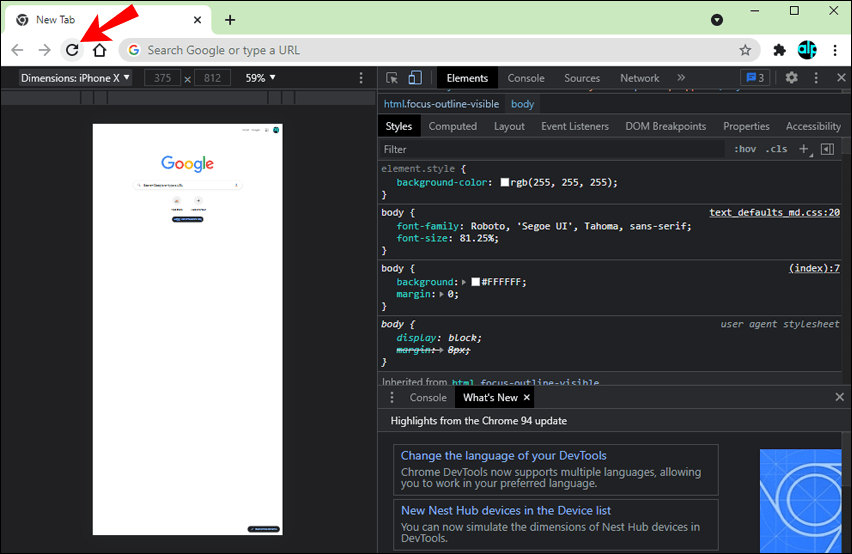Image resolution: width=852 pixels, height=554 pixels.
Task: Open the Dimensions: iPhone X dropdown
Action: [x=75, y=78]
